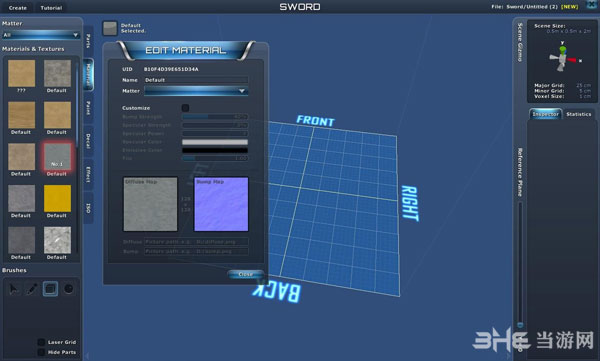Switch to the Statistics tab

pyautogui.click(x=579, y=114)
